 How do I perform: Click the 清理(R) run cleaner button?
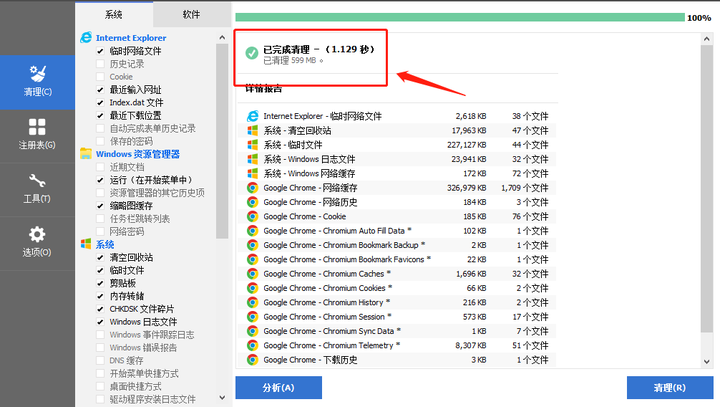(x=670, y=388)
